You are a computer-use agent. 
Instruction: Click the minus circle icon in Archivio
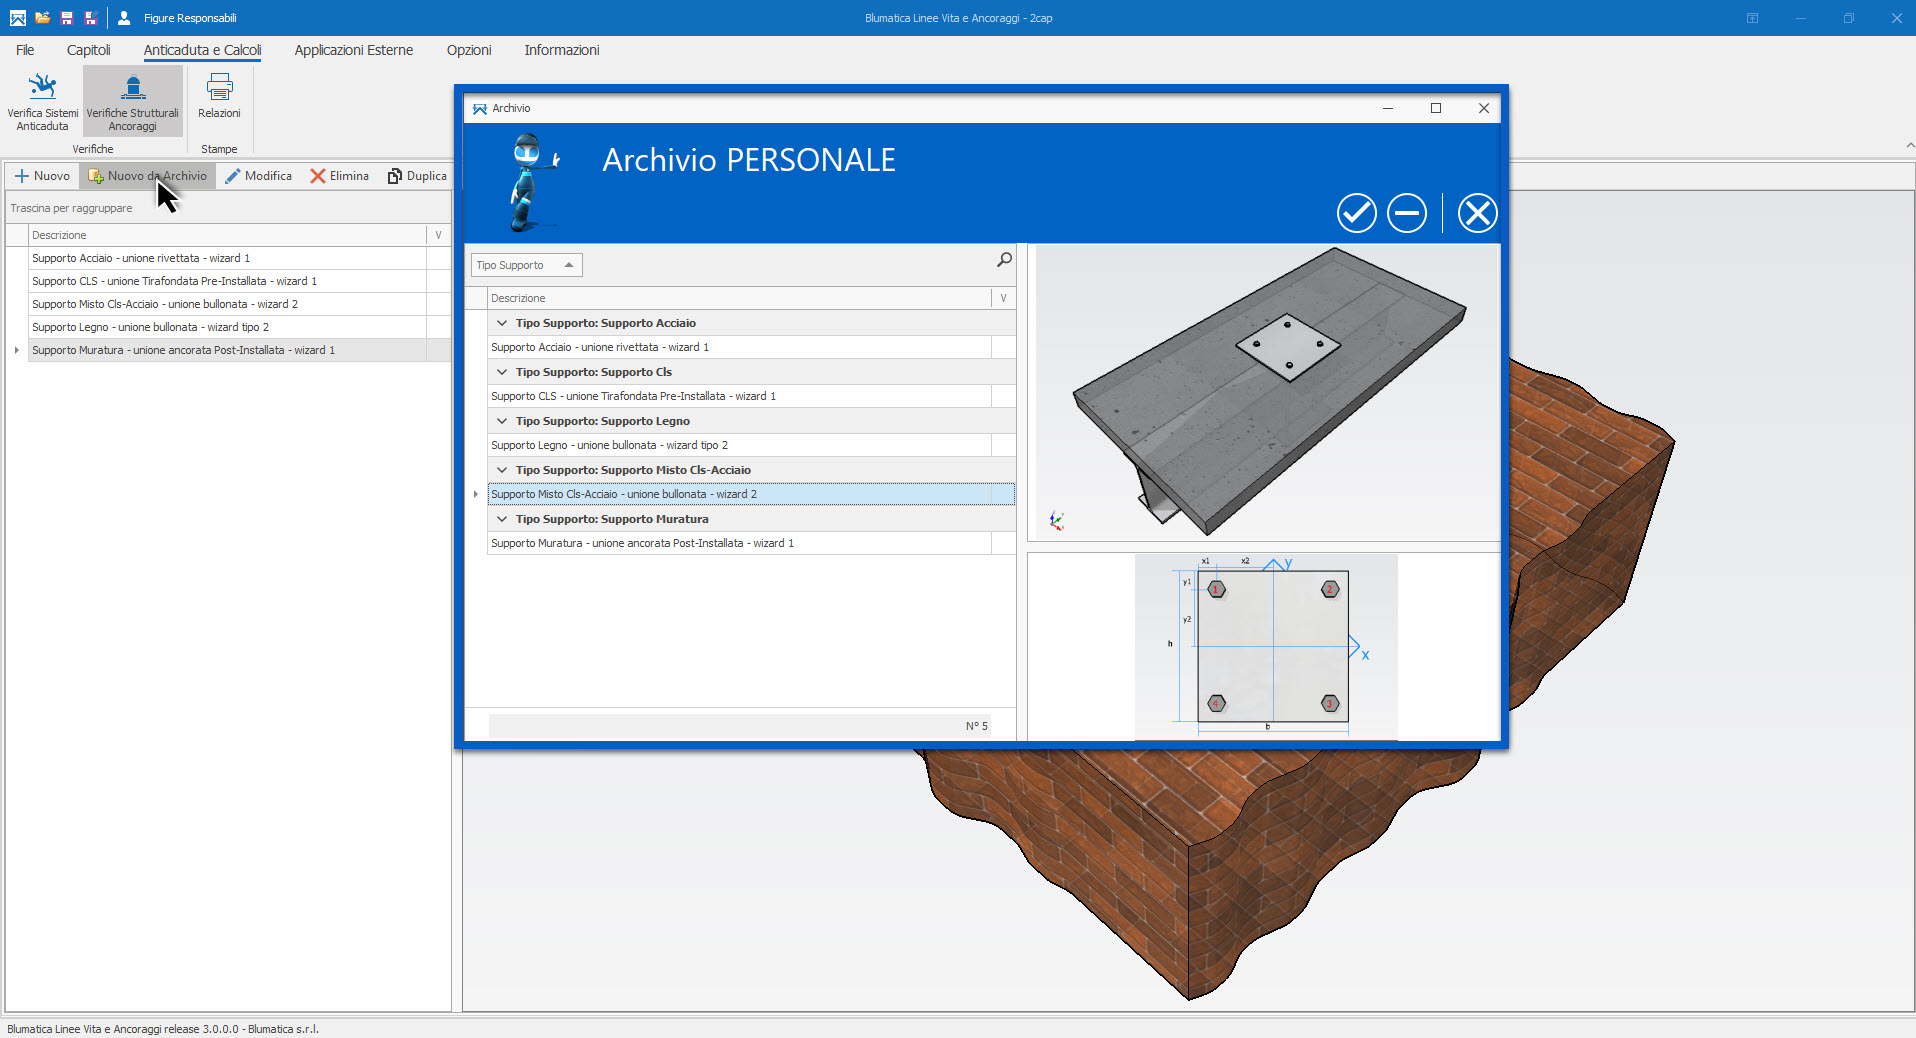pyautogui.click(x=1406, y=213)
